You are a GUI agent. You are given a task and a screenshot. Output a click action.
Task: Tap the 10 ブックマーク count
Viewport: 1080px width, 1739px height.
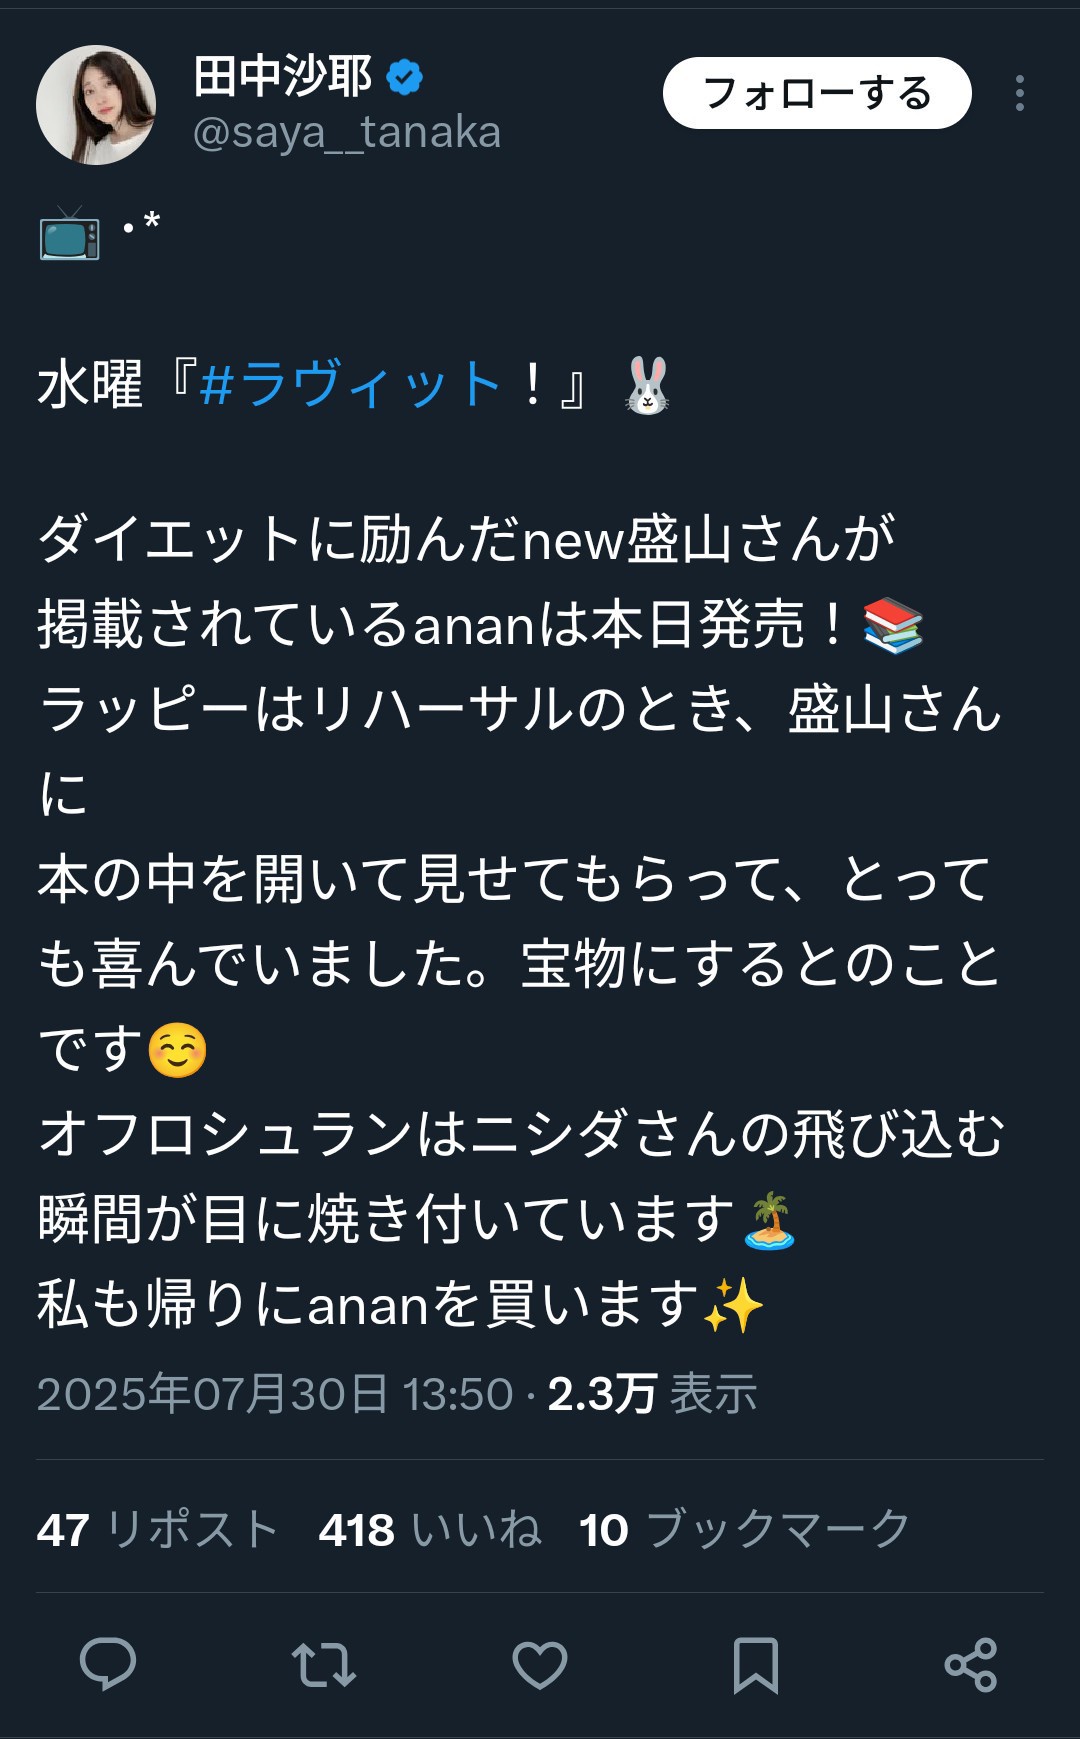(x=745, y=1530)
